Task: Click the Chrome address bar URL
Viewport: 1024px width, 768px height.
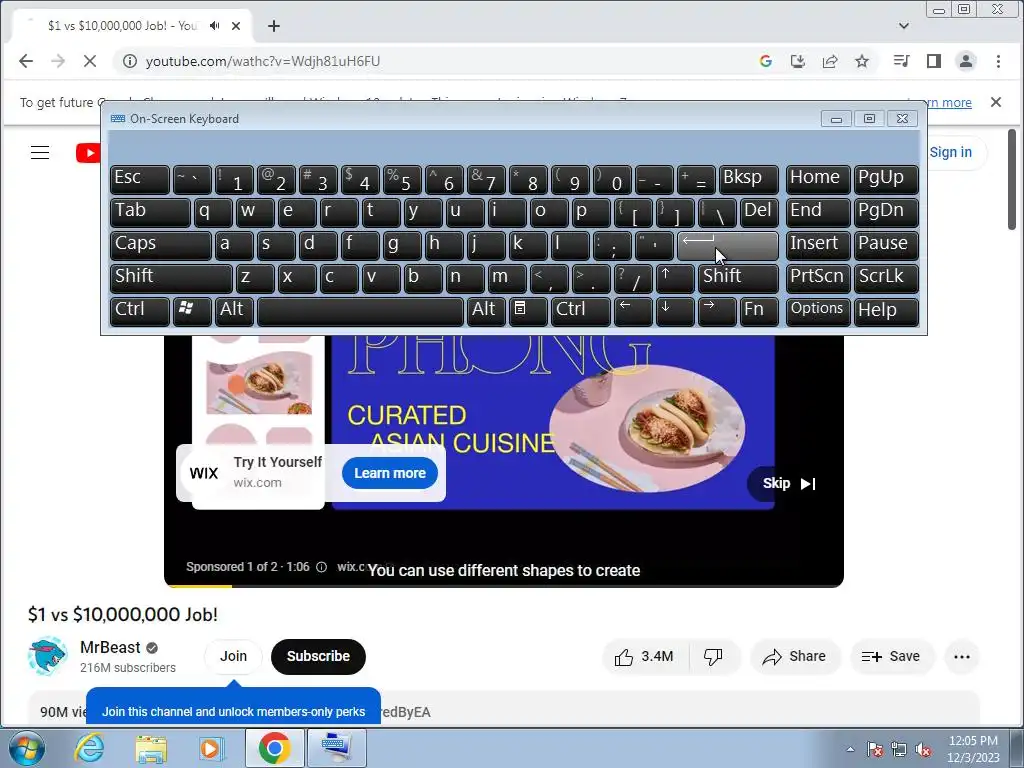Action: [x=263, y=61]
